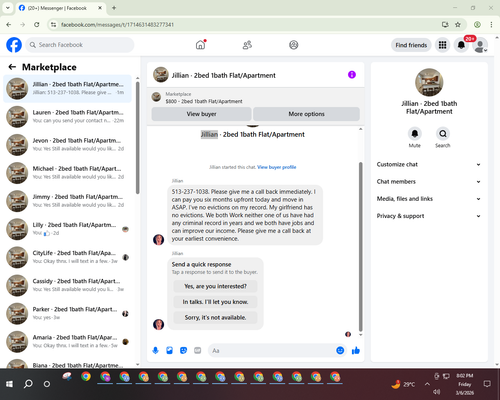Send quick reply 'Sorry, it's not available.'
This screenshot has height=400, width=500.
tap(215, 318)
